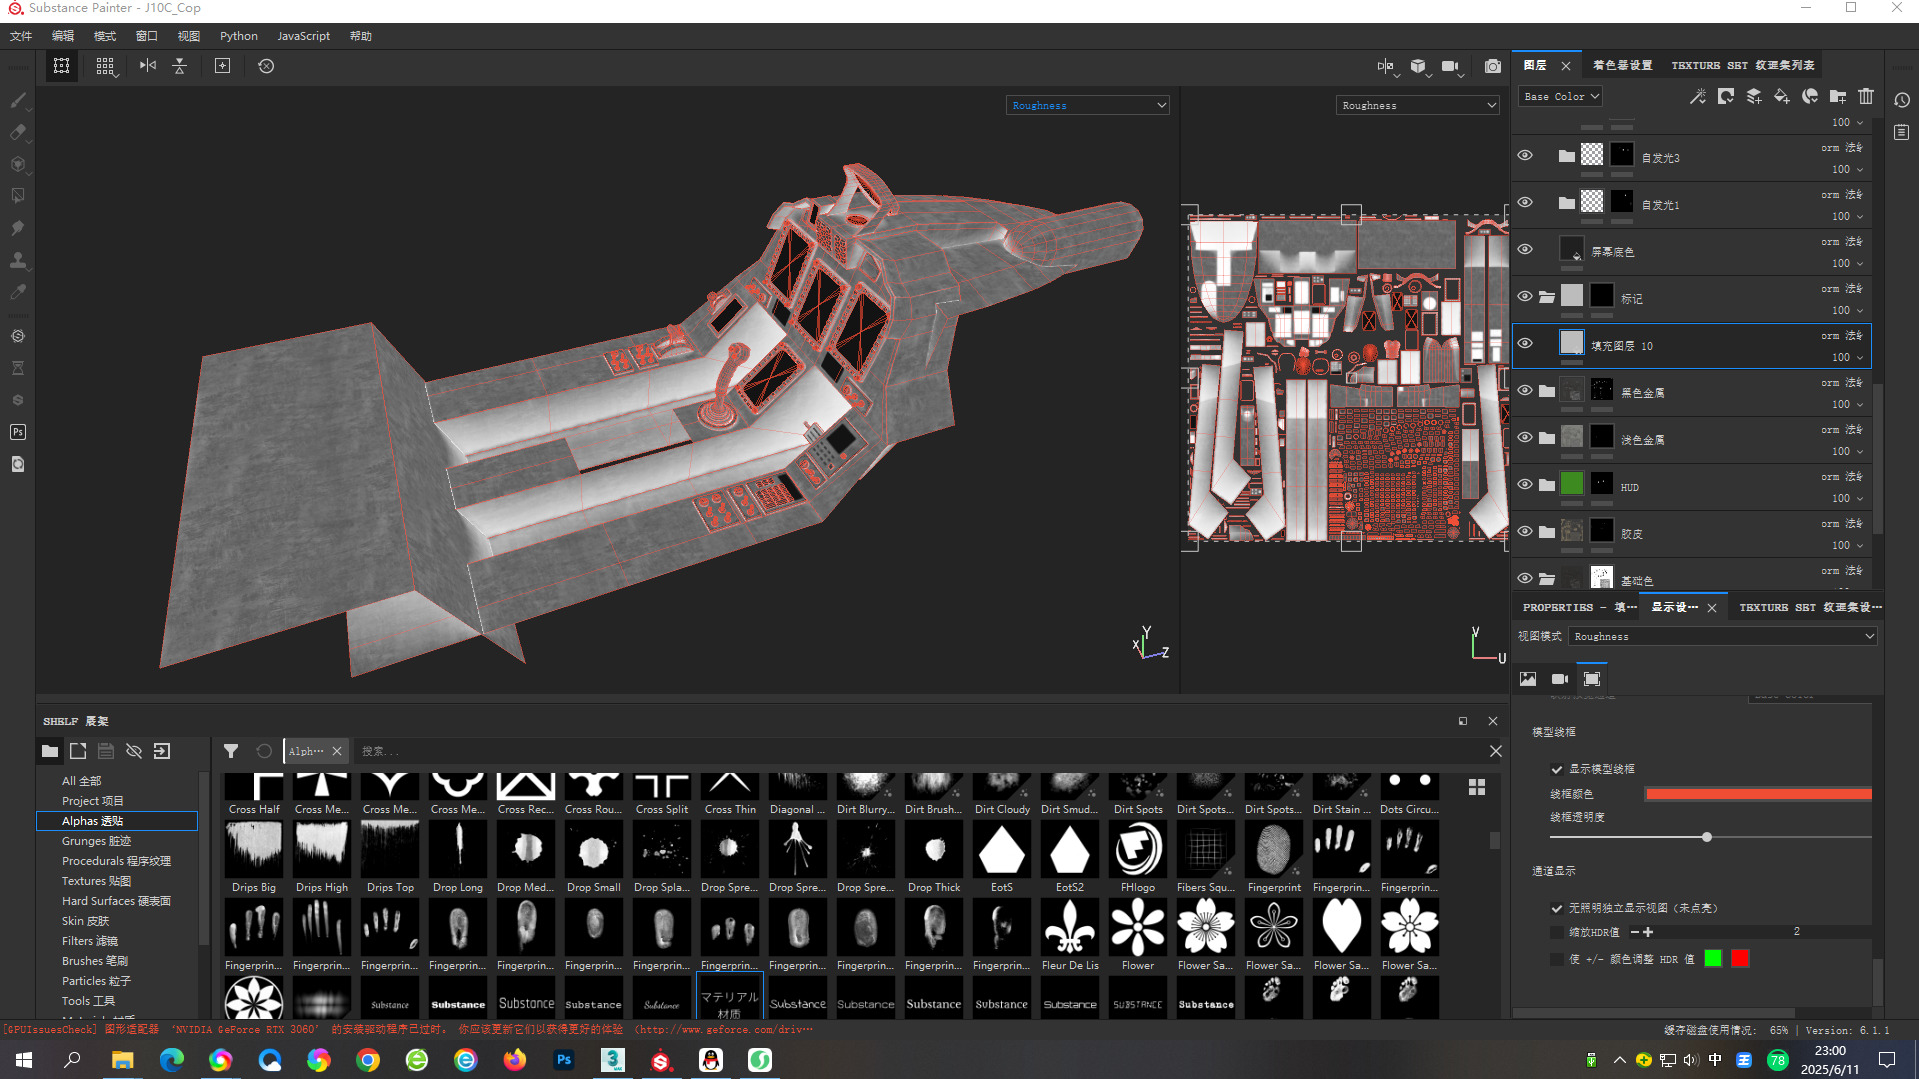
Task: Select the Smudge tool
Action: [x=18, y=228]
